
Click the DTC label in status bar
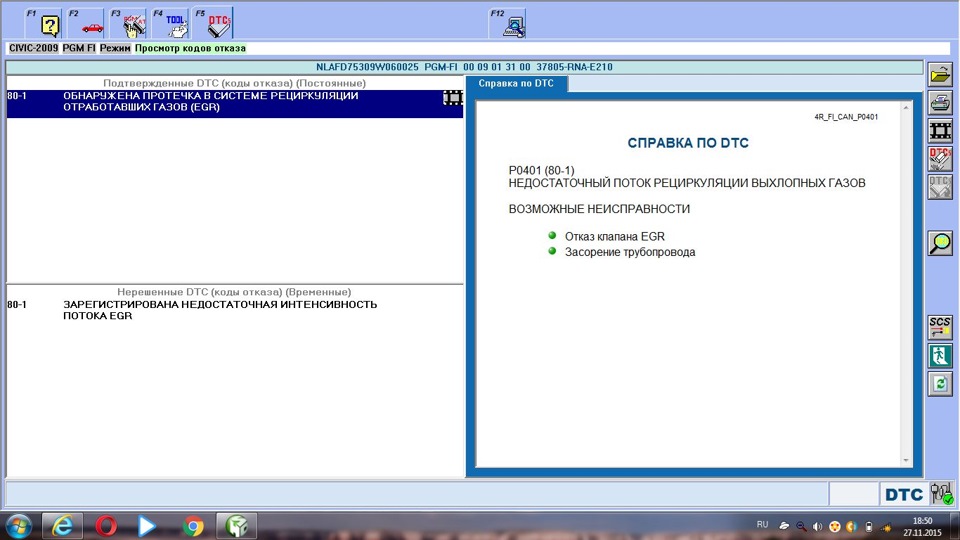pyautogui.click(x=904, y=495)
